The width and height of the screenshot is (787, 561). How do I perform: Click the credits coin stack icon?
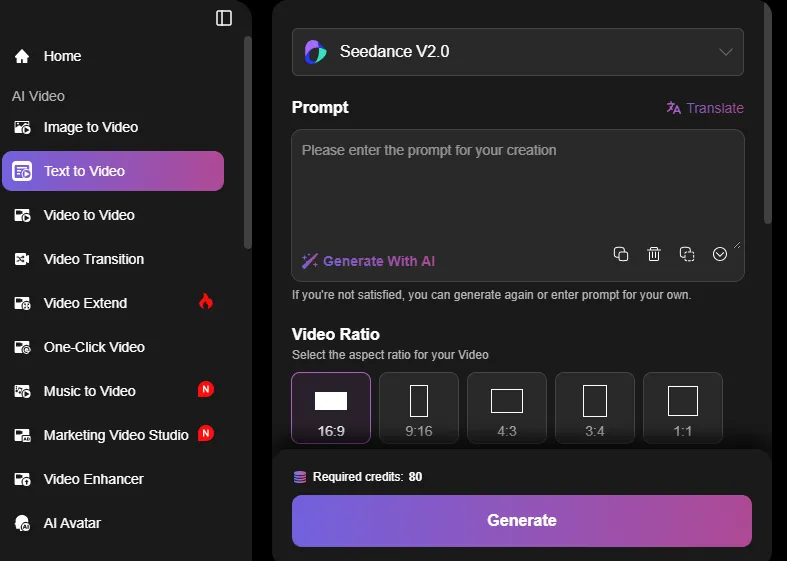300,477
